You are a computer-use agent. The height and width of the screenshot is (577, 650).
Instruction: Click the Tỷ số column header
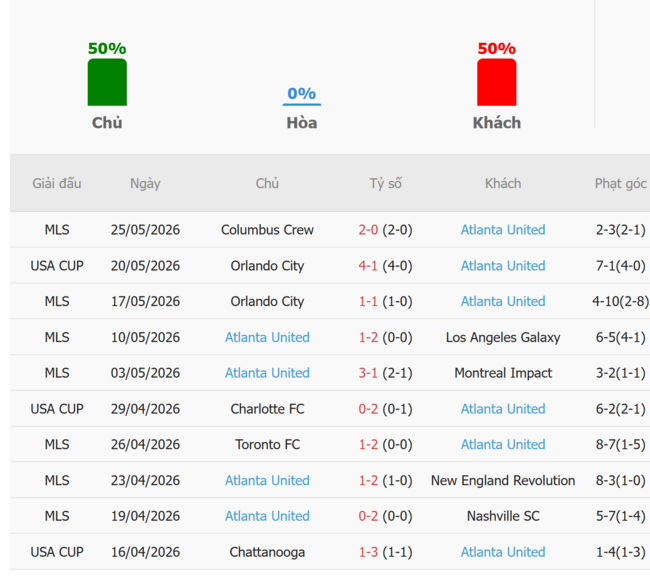pyautogui.click(x=385, y=183)
